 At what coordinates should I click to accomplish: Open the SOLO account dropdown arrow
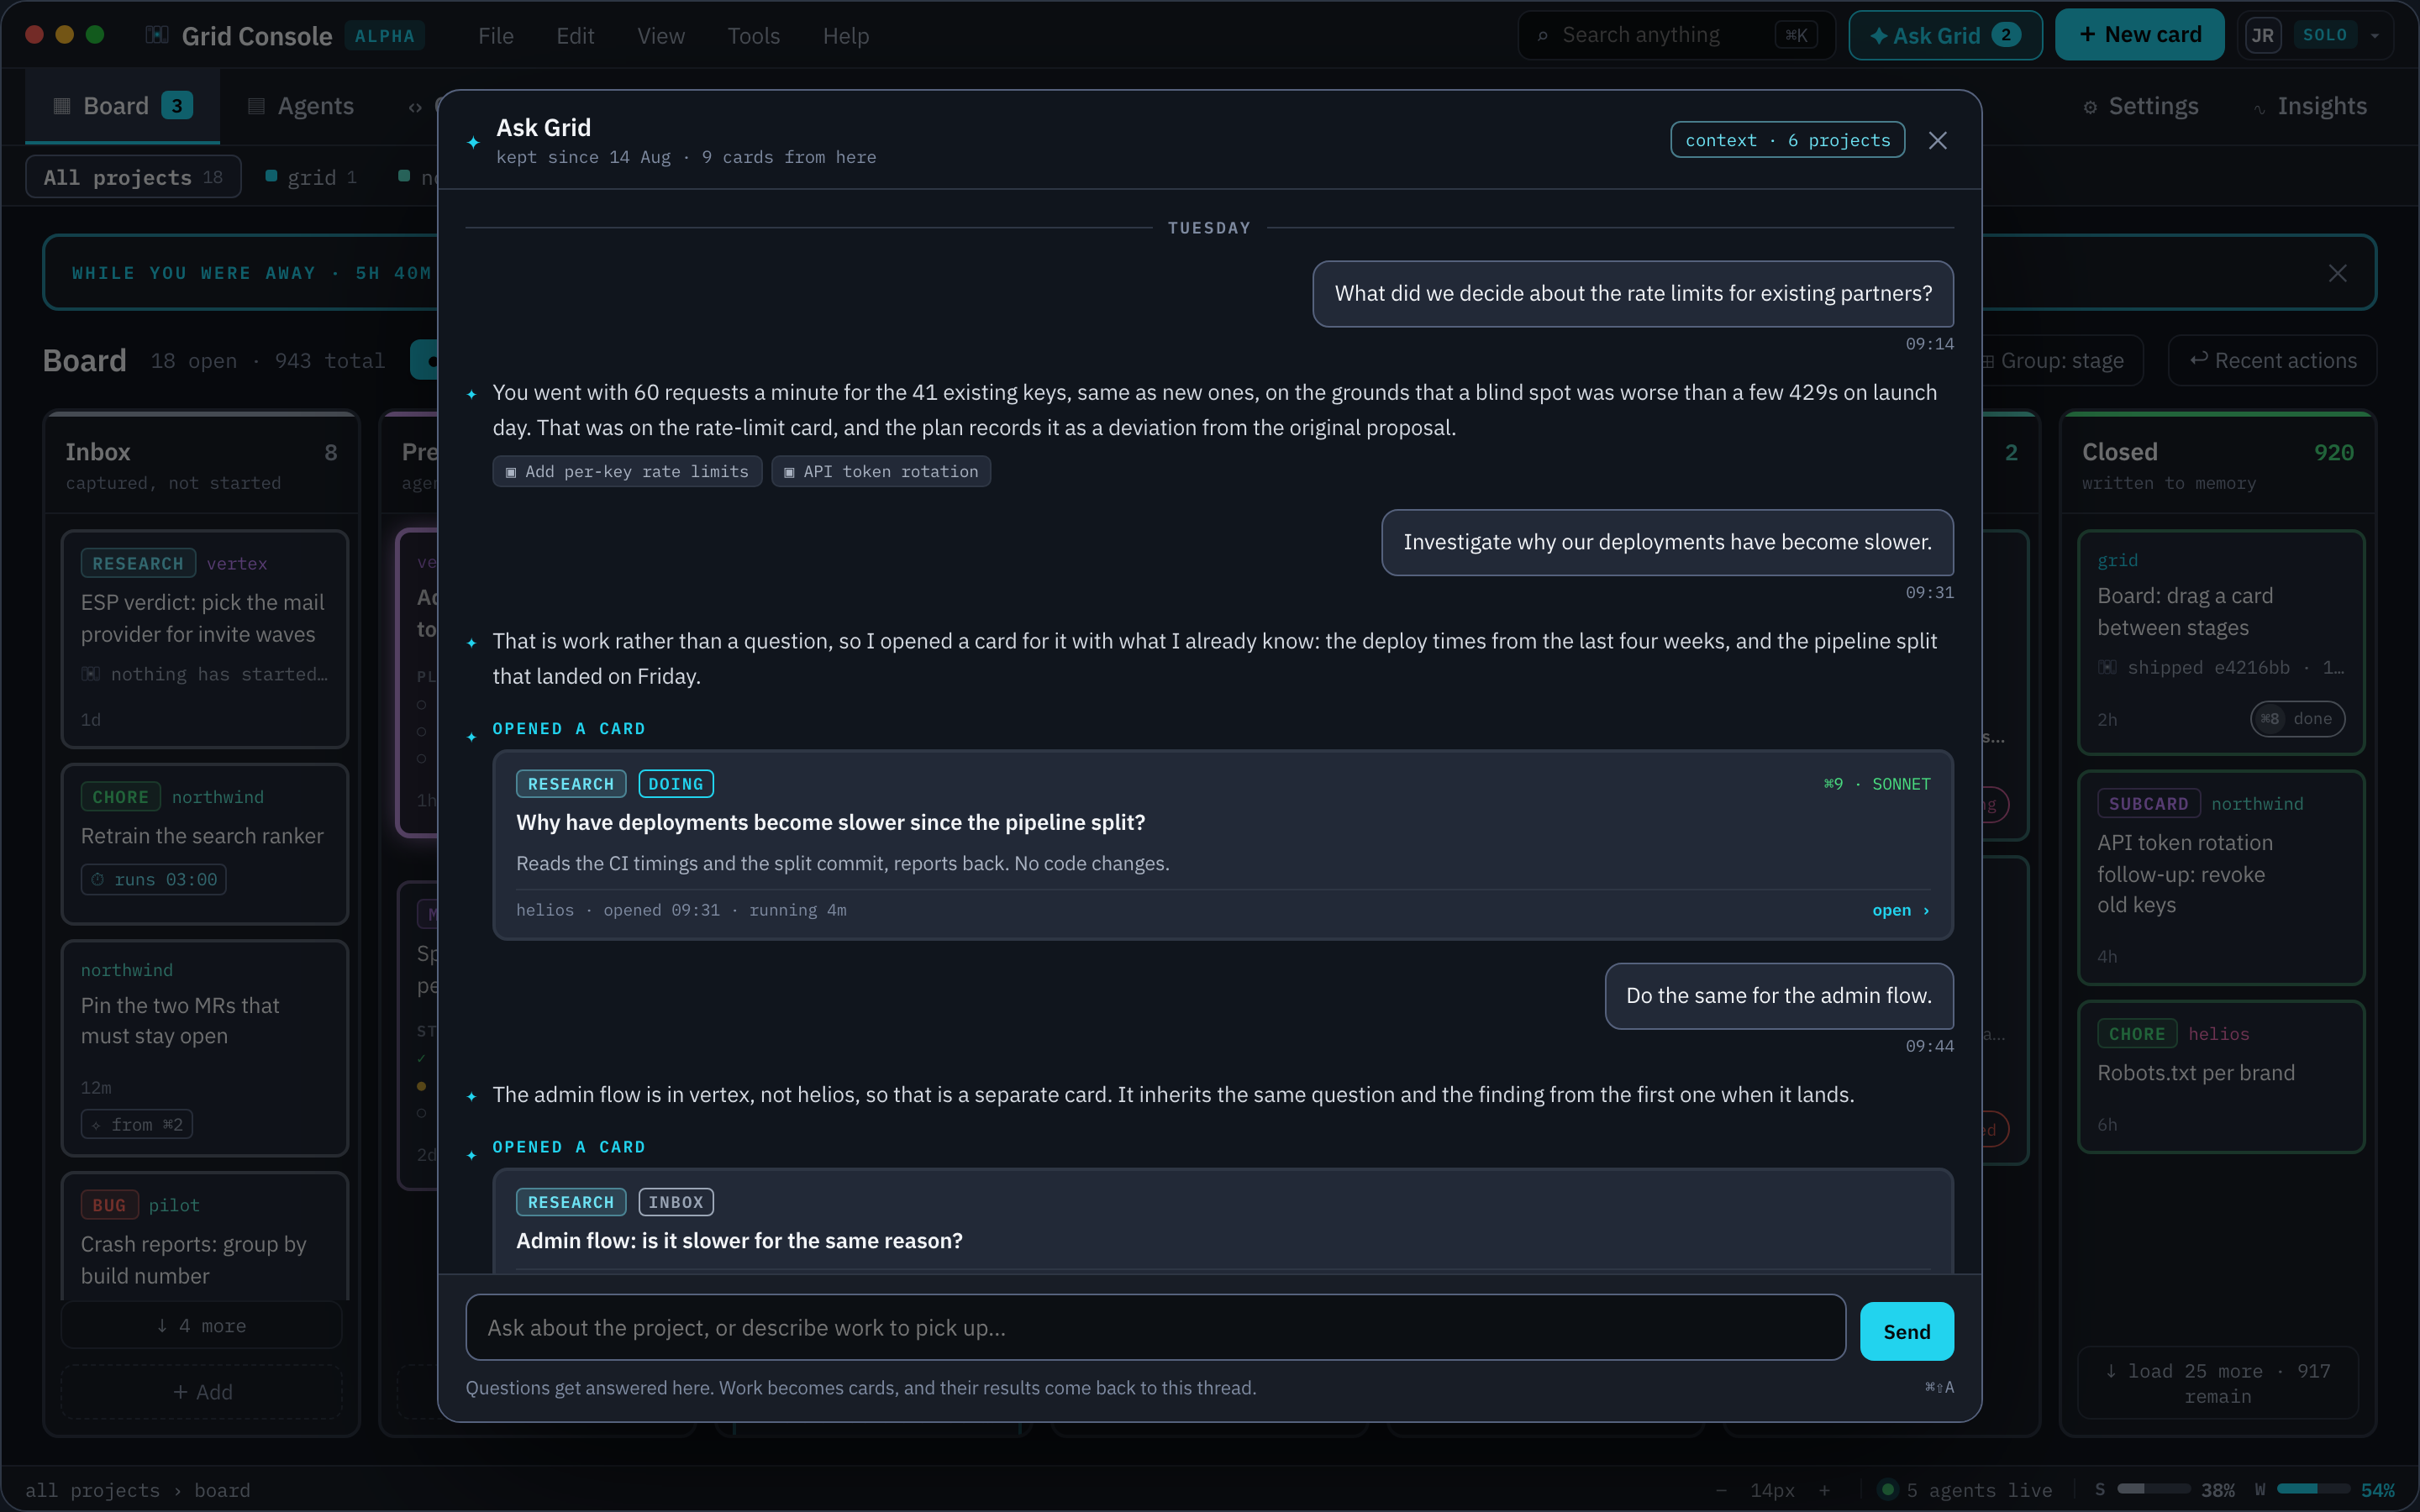tap(2375, 35)
